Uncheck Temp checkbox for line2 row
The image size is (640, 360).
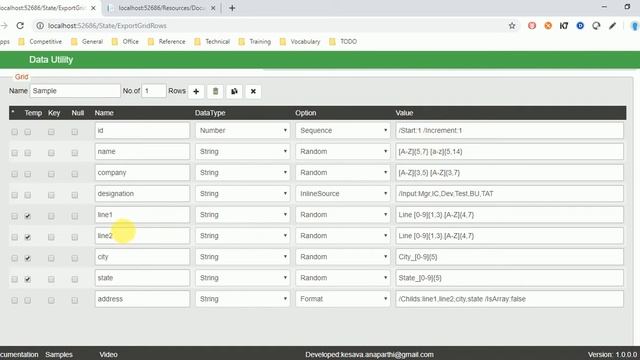pyautogui.click(x=28, y=237)
